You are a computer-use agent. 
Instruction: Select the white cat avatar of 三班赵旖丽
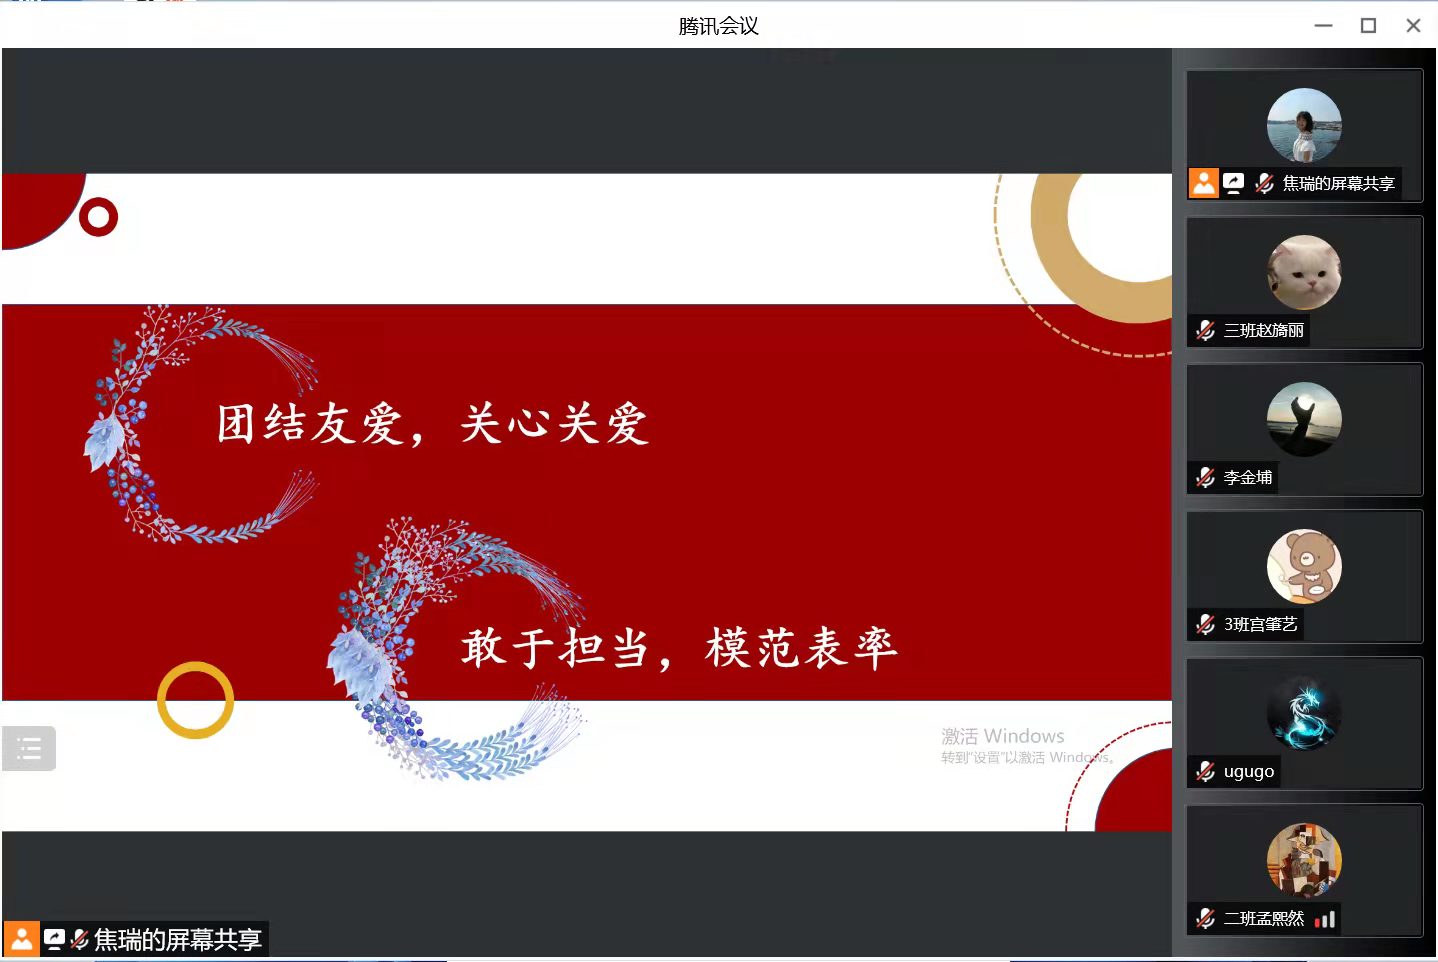pos(1303,273)
